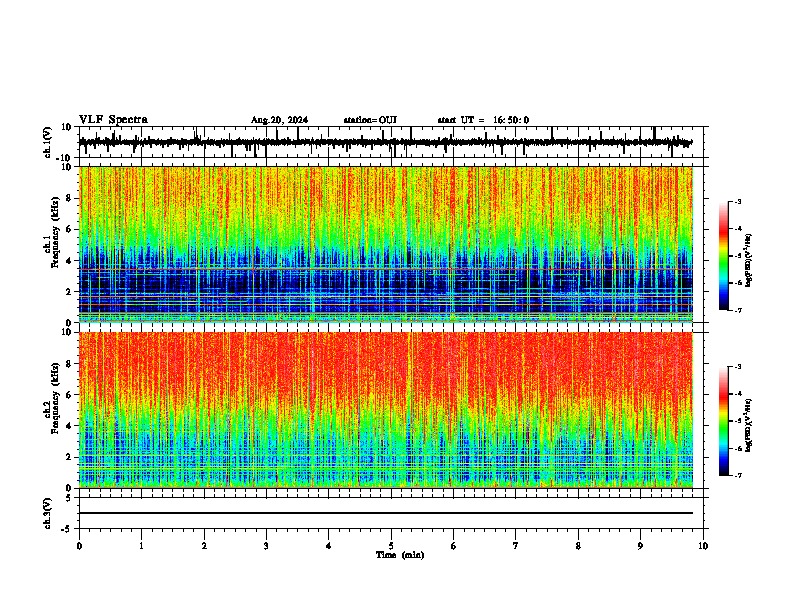
Task: Click the "station=OUI" header label
Action: point(370,120)
